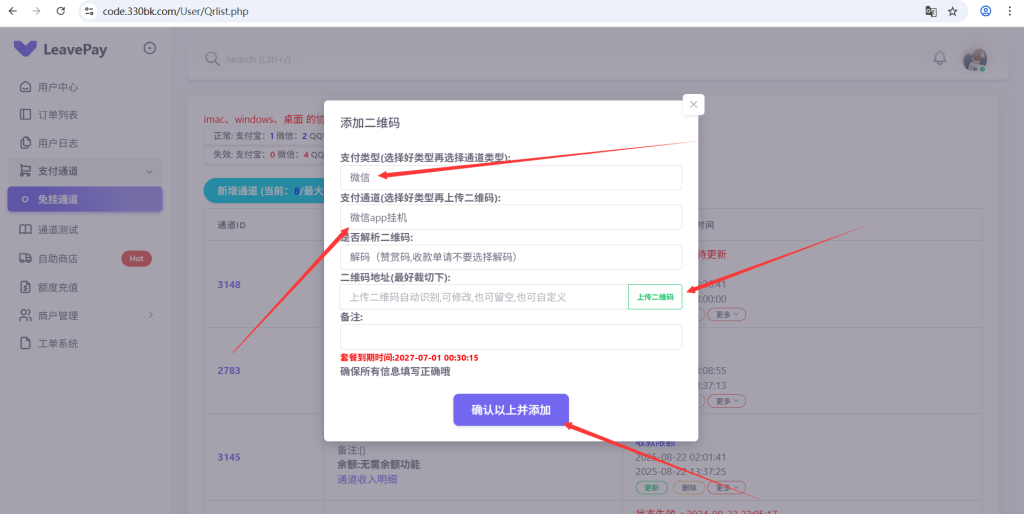Open 更多 dropdown in row 3148

click(x=727, y=314)
